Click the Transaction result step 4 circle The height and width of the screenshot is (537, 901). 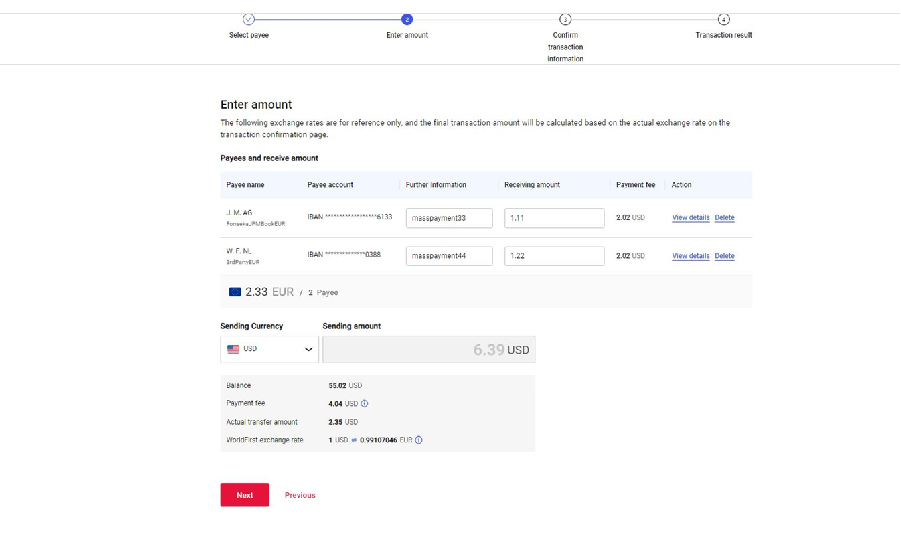point(724,19)
